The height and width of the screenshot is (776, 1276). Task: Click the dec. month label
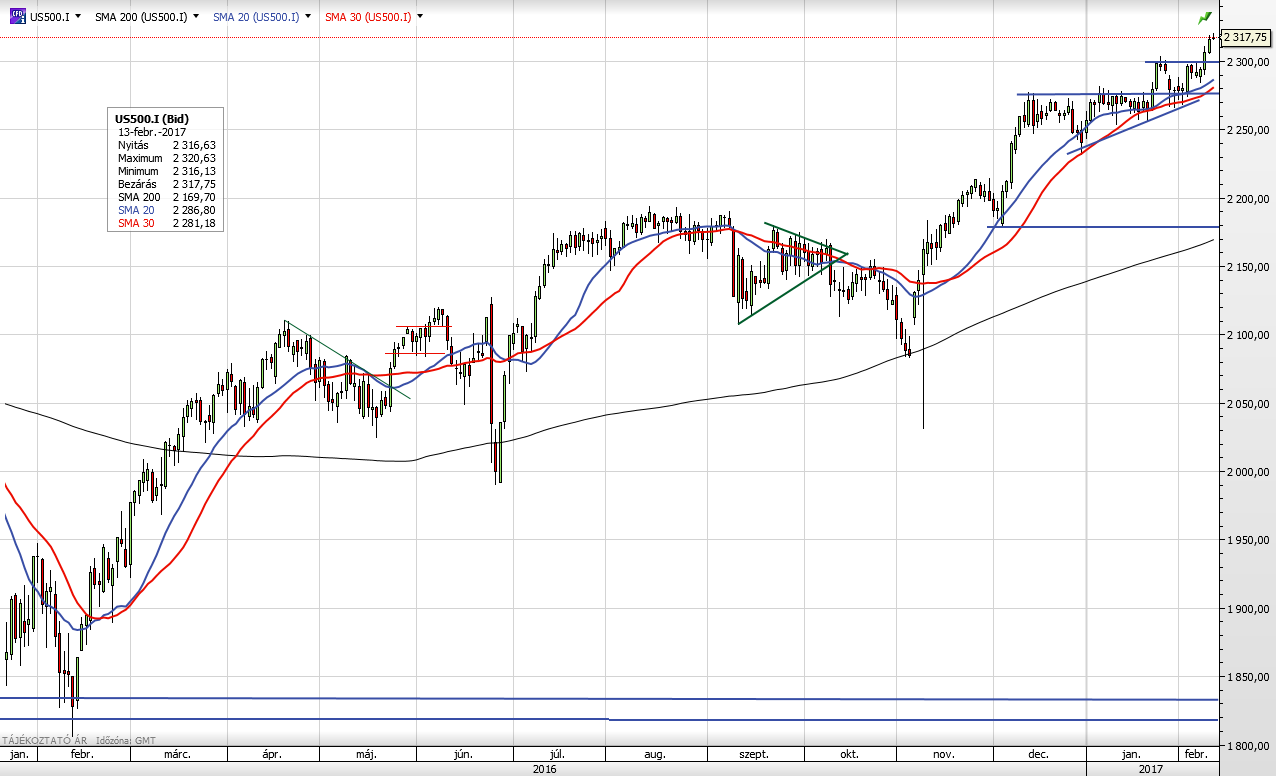[1038, 755]
